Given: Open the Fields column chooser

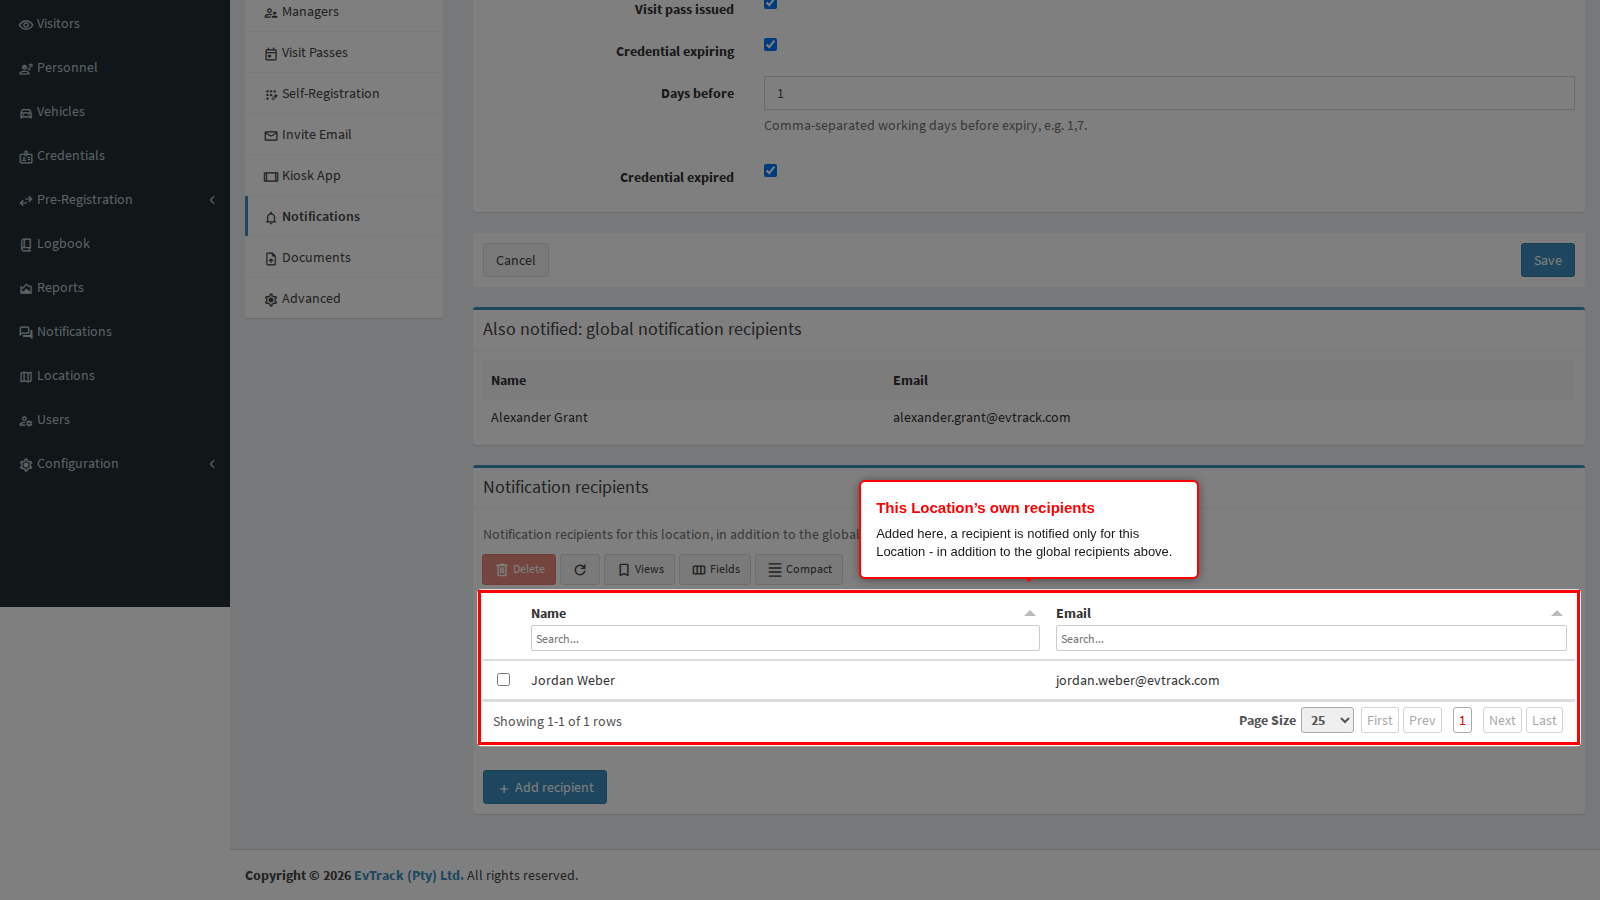Looking at the screenshot, I should tap(716, 570).
